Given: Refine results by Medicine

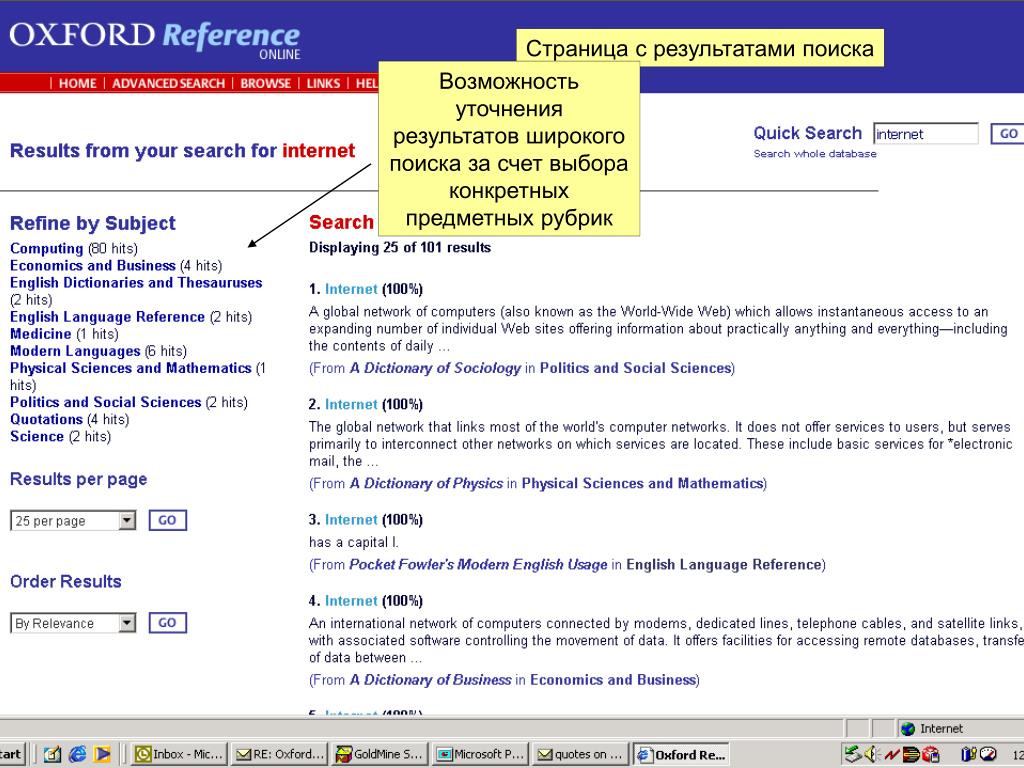Looking at the screenshot, I should tap(40, 334).
